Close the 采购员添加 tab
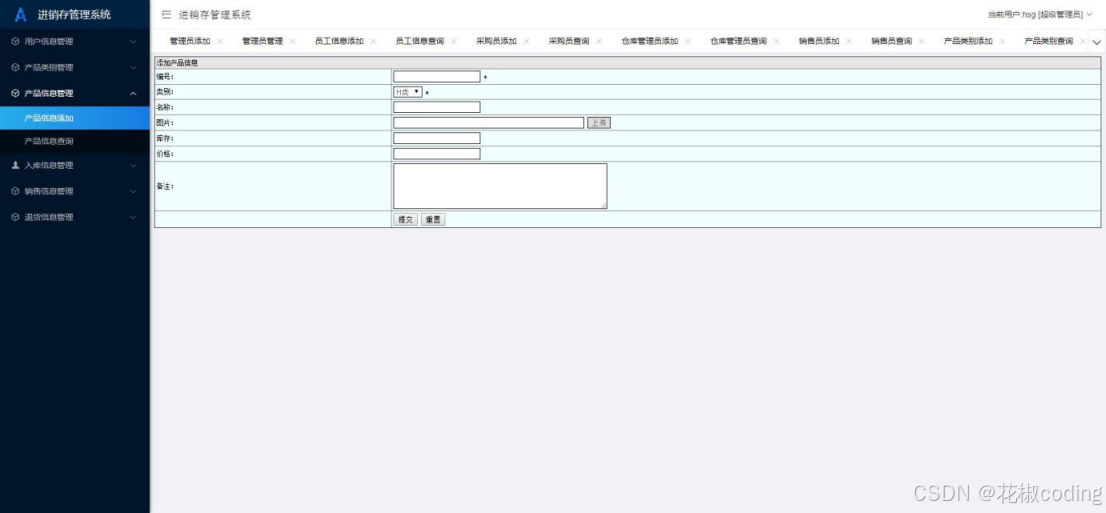This screenshot has height=513, width=1106. [x=526, y=42]
